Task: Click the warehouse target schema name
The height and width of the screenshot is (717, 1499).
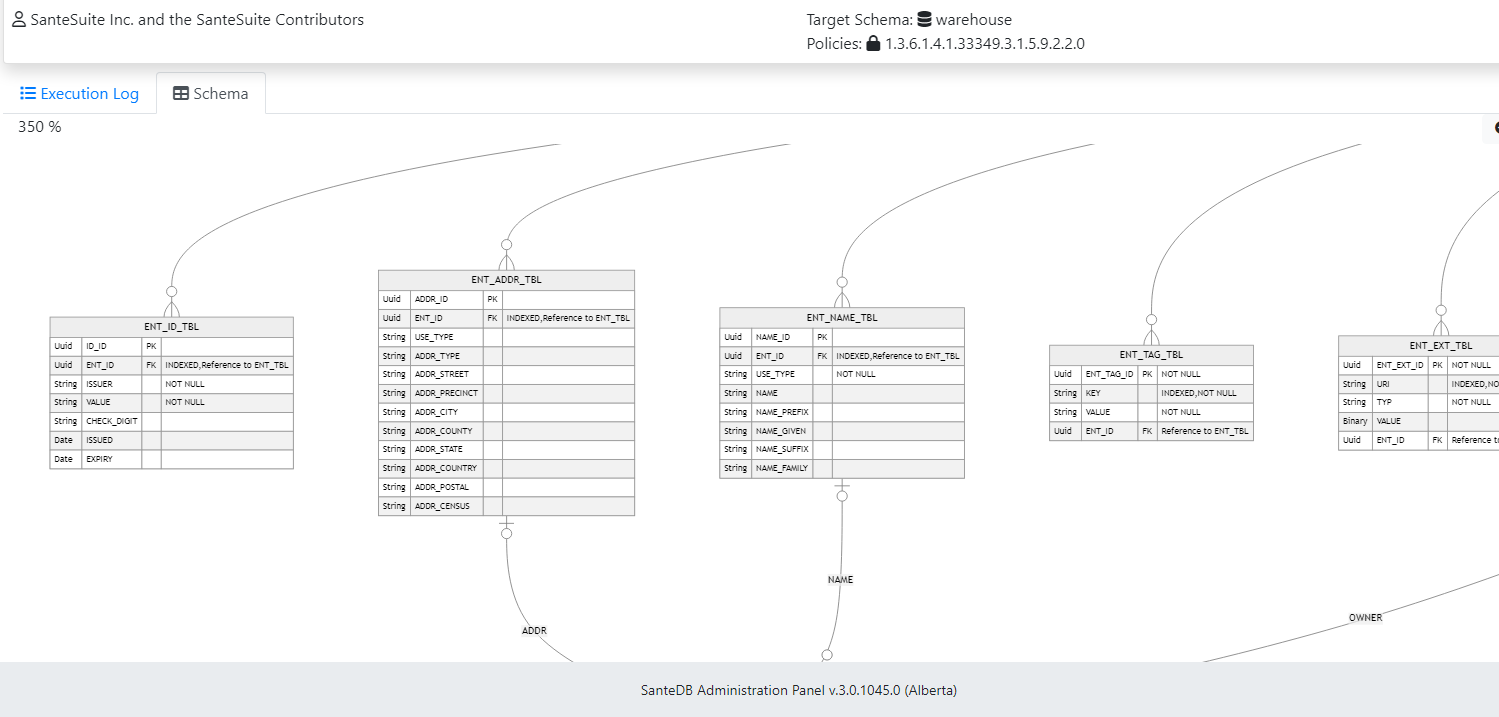Action: tap(973, 20)
